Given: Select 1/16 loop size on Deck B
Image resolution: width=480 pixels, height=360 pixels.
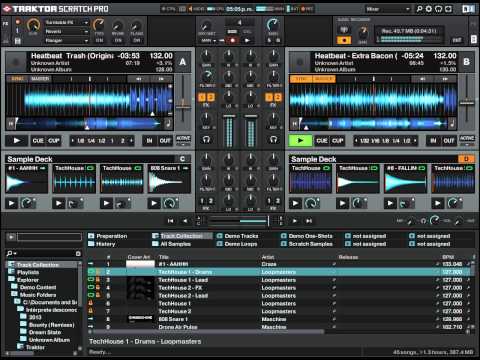Looking at the screenshot, I should 375,141.
